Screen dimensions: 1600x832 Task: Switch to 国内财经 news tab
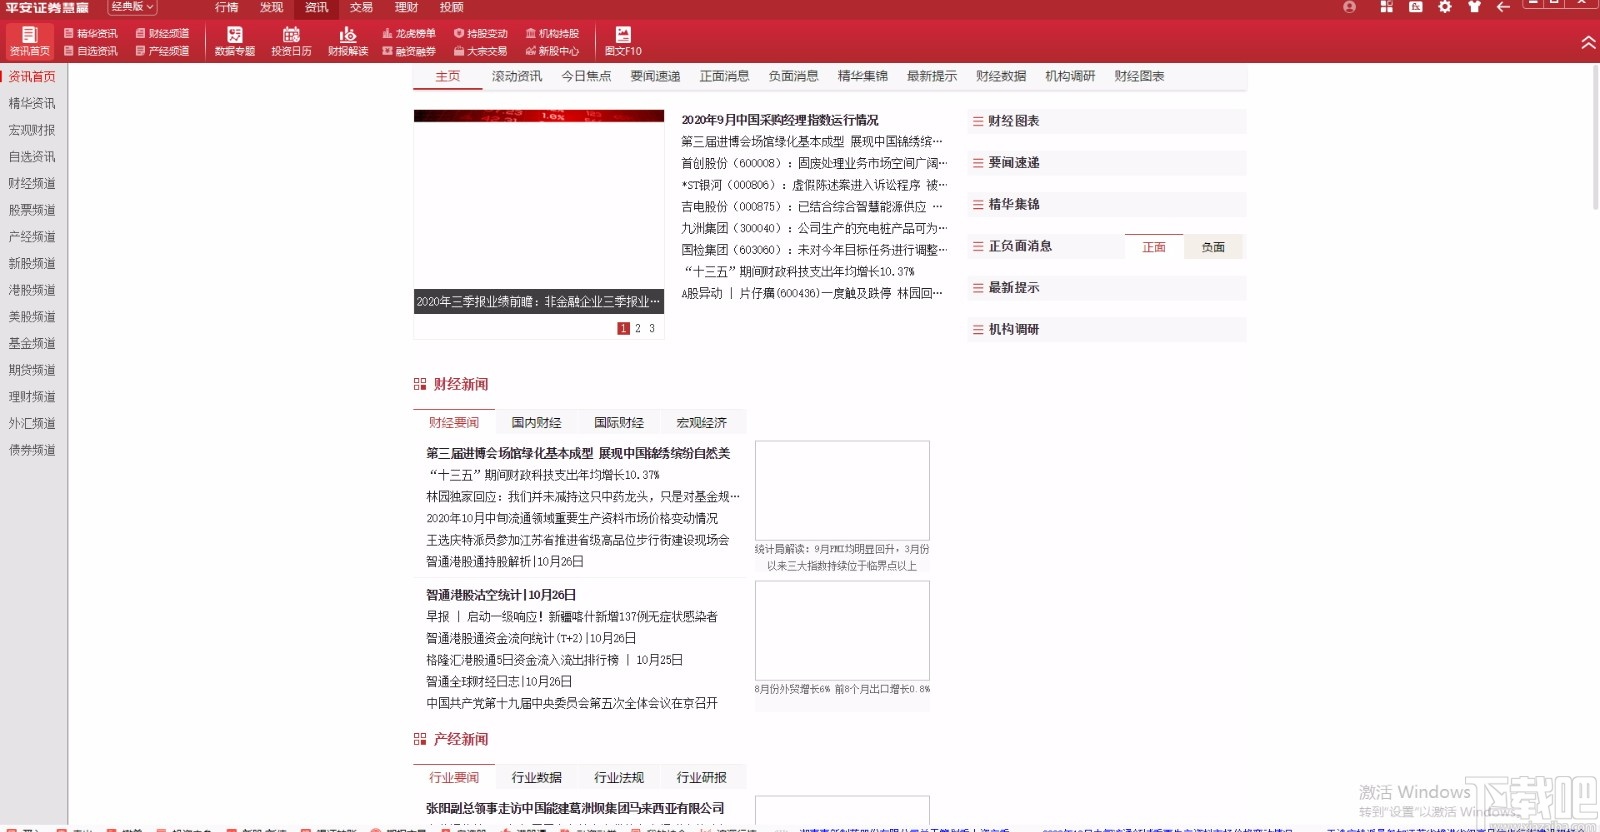click(x=536, y=423)
